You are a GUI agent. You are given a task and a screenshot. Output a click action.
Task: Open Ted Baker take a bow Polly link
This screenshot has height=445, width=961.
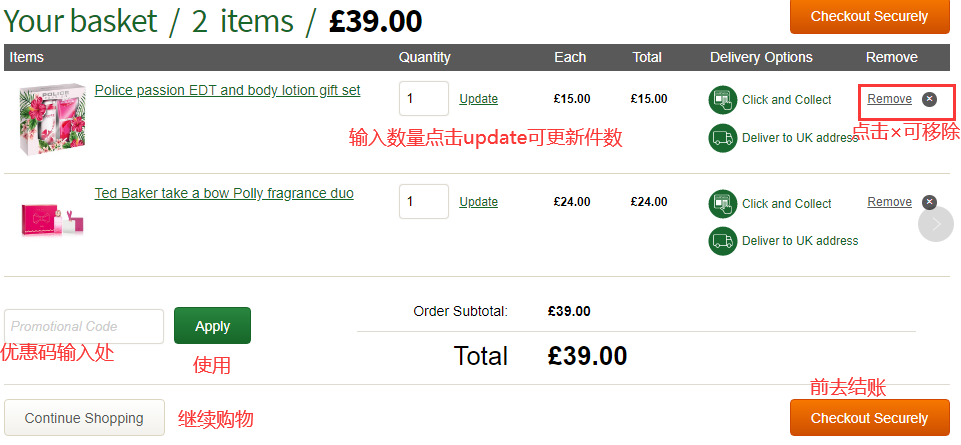(223, 194)
